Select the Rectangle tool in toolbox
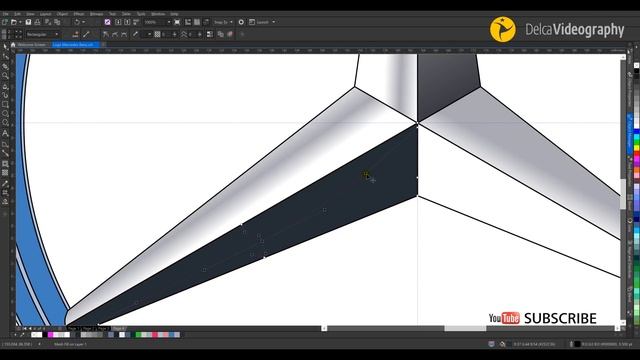The width and height of the screenshot is (640, 360). 5,104
